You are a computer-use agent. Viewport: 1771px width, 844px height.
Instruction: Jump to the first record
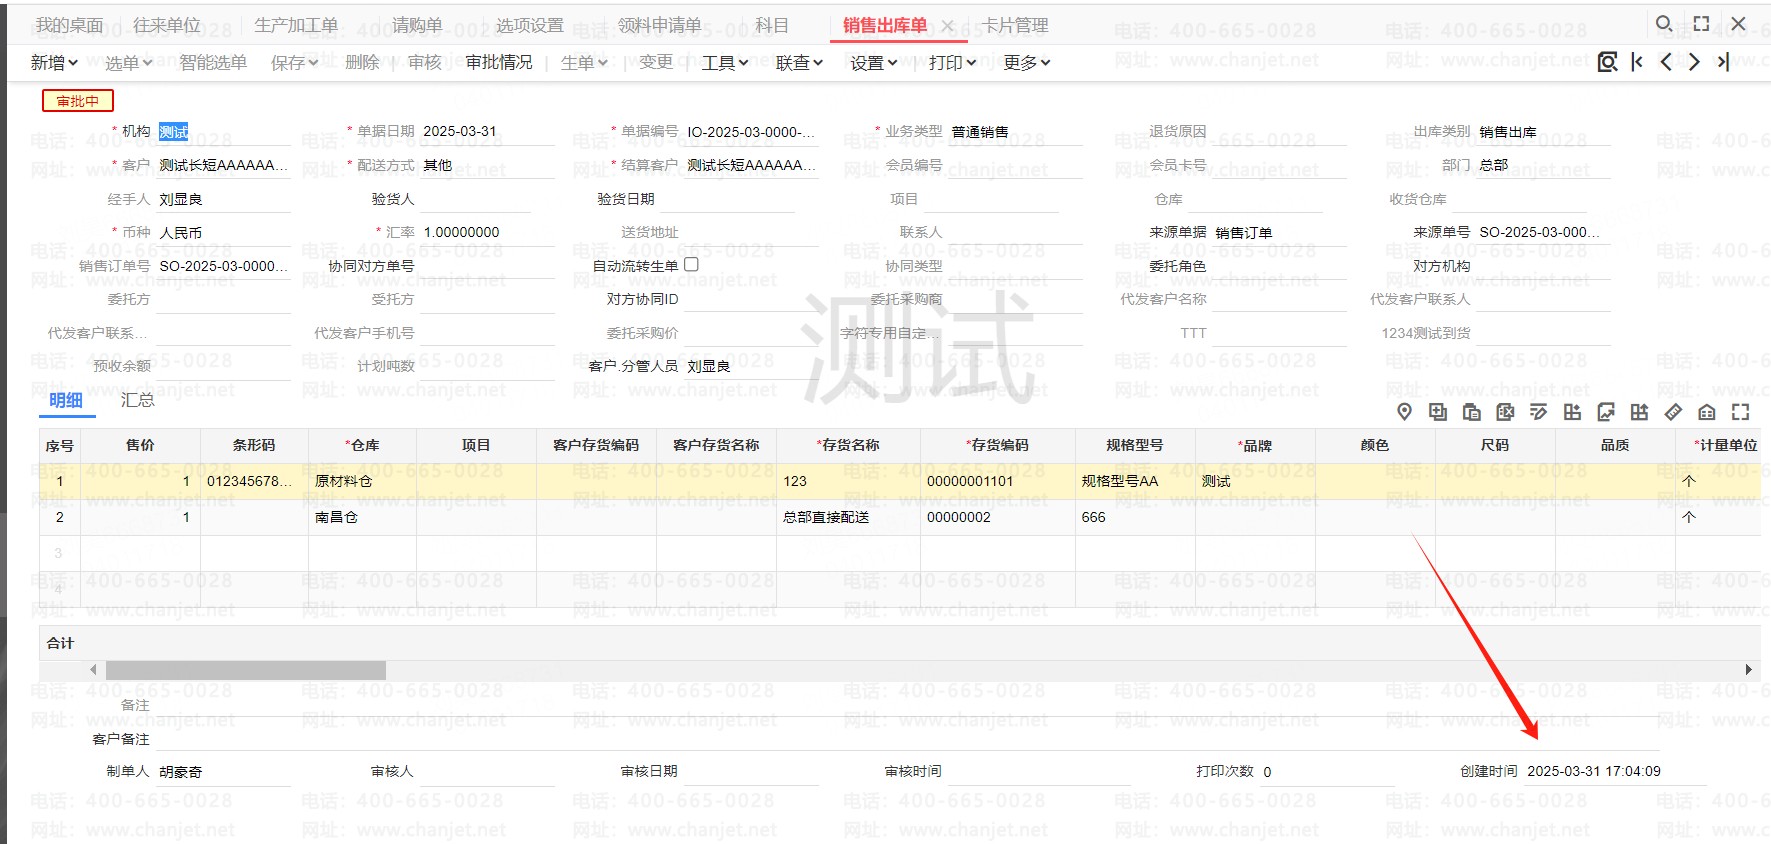click(x=1637, y=62)
